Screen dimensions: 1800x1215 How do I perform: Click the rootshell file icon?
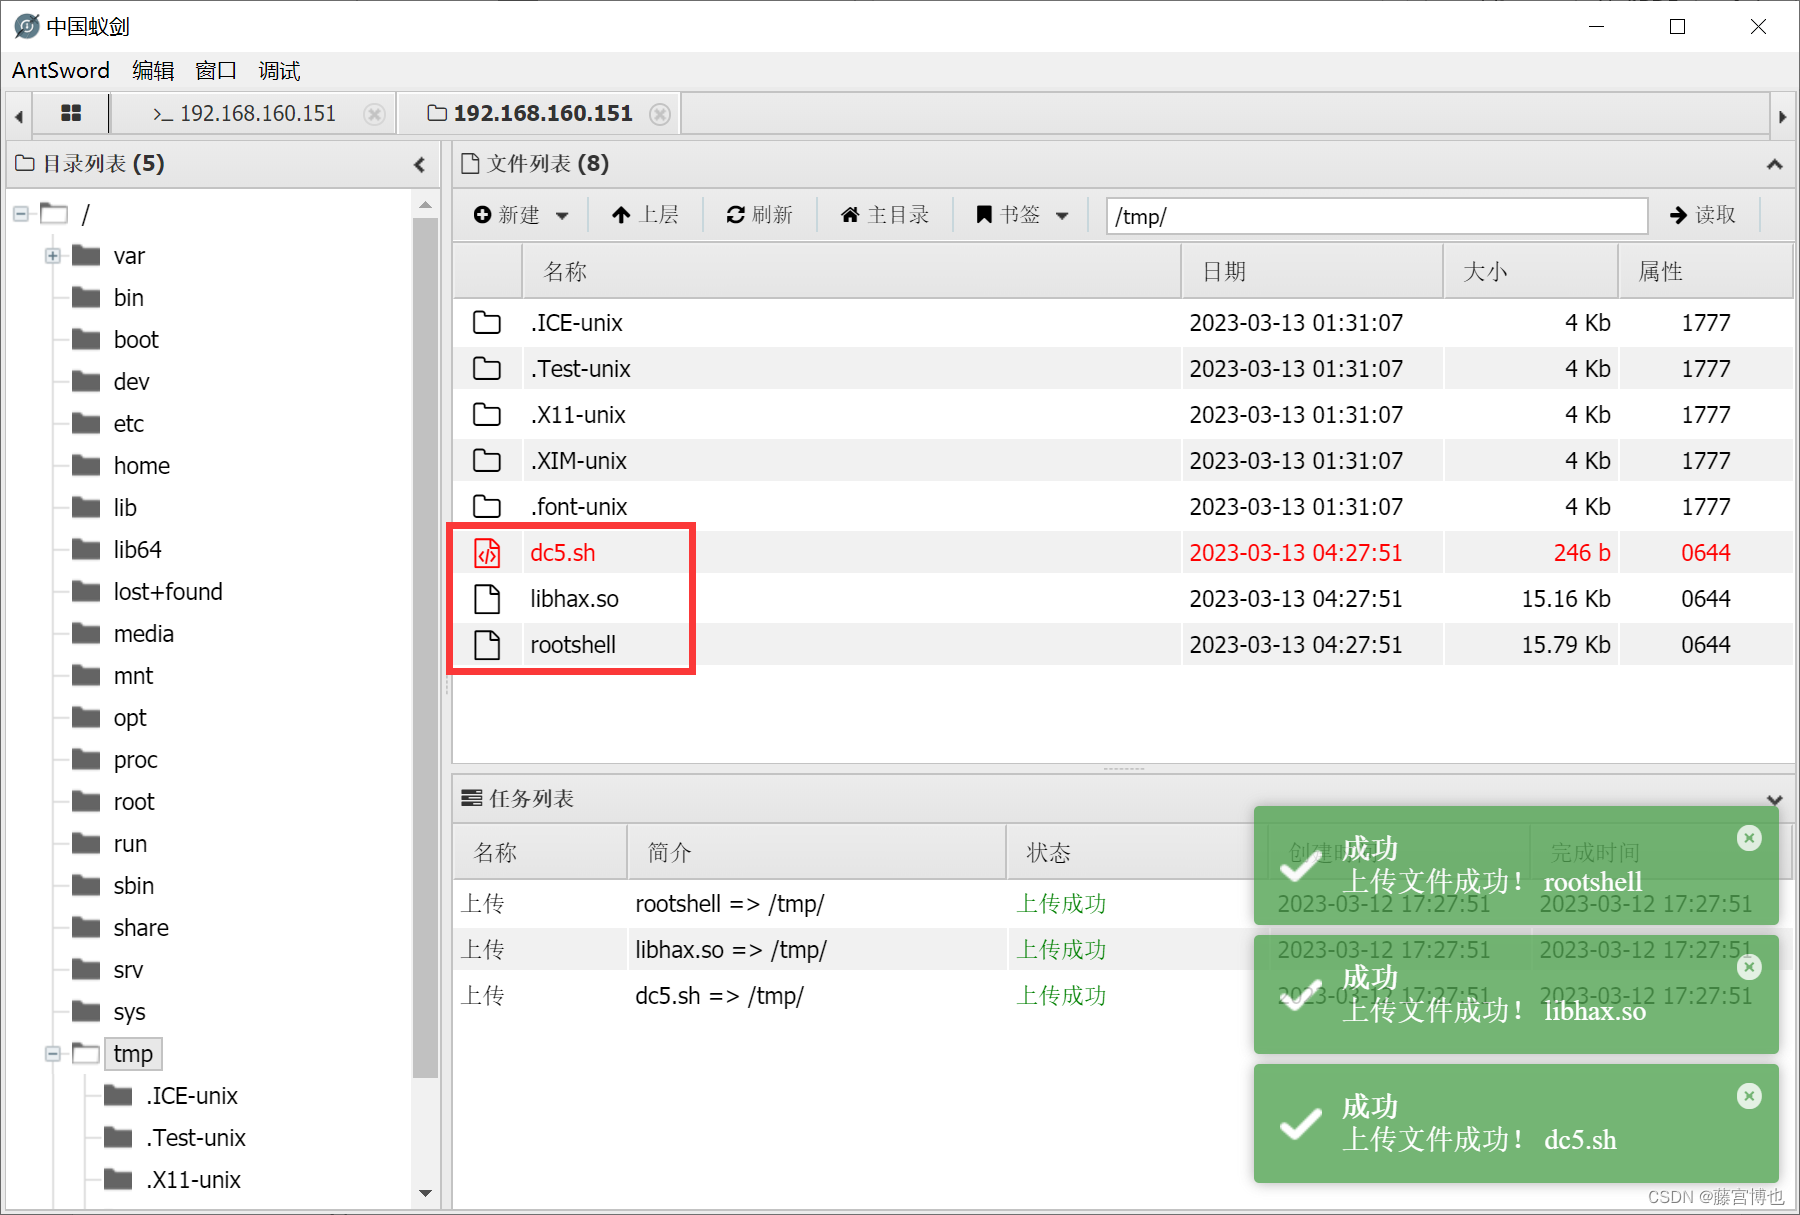pyautogui.click(x=487, y=645)
